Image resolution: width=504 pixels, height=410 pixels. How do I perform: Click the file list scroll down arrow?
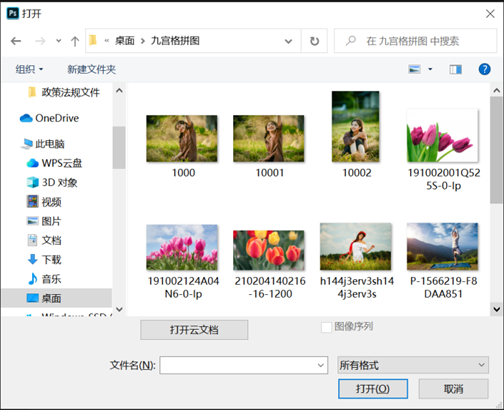496,309
